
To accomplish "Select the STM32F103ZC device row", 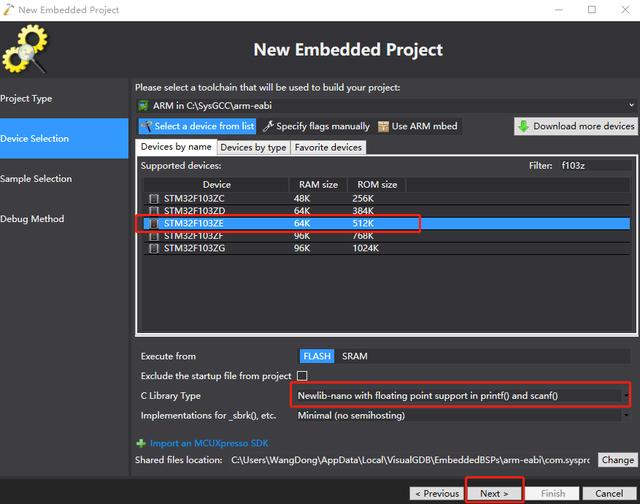I will [386, 199].
